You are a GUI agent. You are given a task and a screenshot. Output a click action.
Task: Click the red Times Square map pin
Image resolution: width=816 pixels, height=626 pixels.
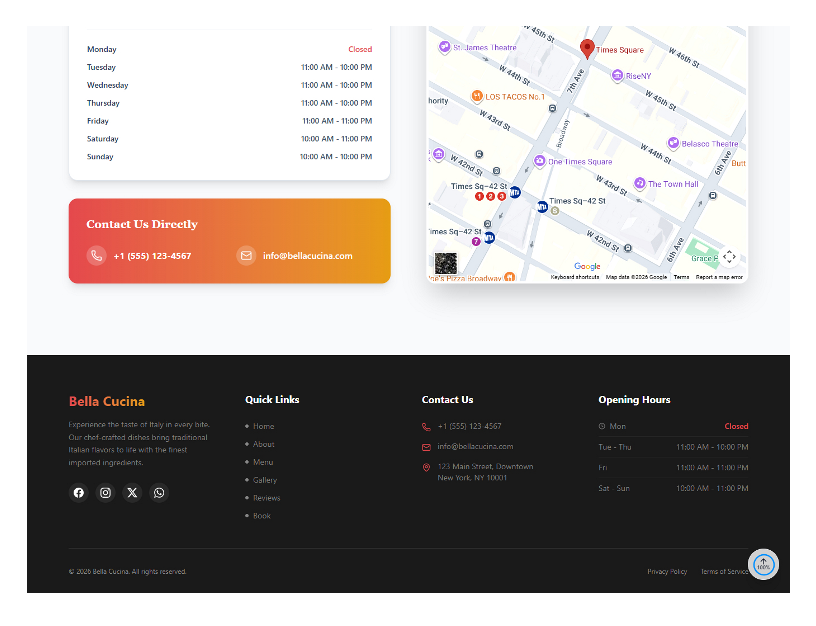[587, 49]
